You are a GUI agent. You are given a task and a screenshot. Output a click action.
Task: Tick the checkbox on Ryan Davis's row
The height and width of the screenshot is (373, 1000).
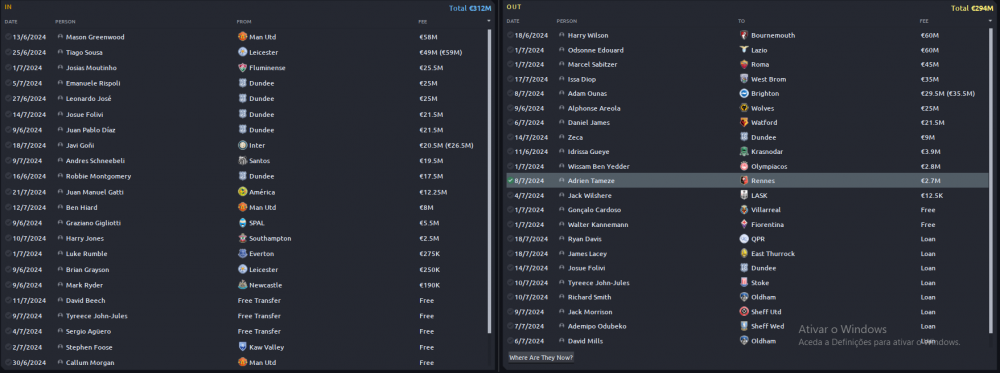pos(510,239)
